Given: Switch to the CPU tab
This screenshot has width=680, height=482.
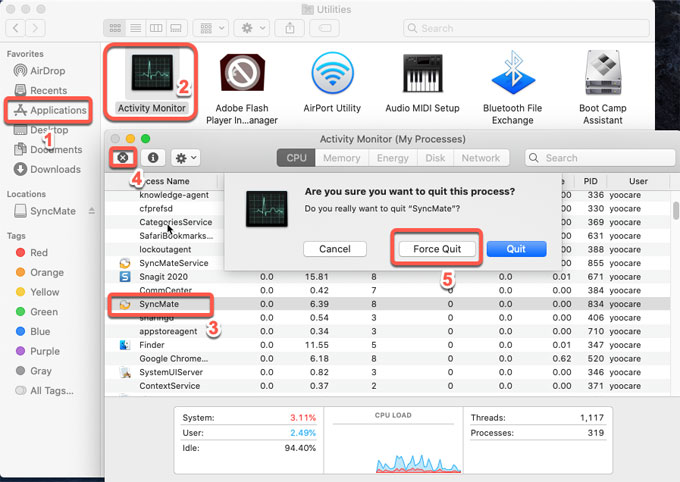Looking at the screenshot, I should point(296,158).
